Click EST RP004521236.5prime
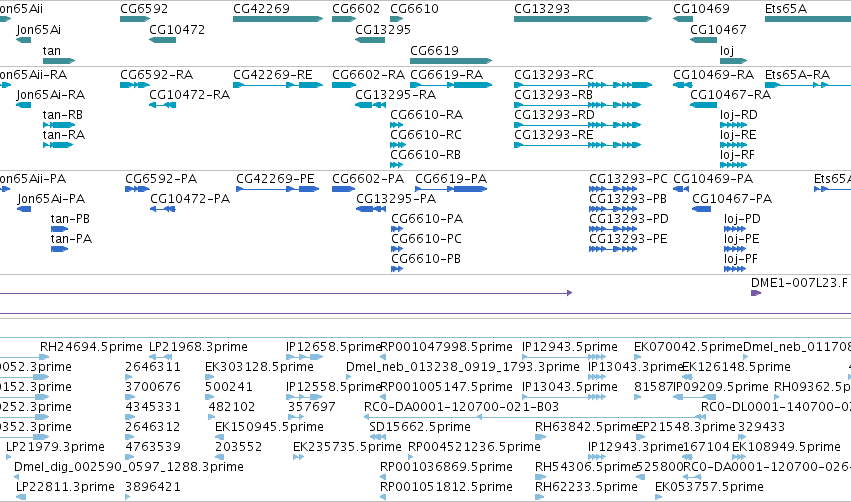The height and width of the screenshot is (502, 851). [x=474, y=447]
